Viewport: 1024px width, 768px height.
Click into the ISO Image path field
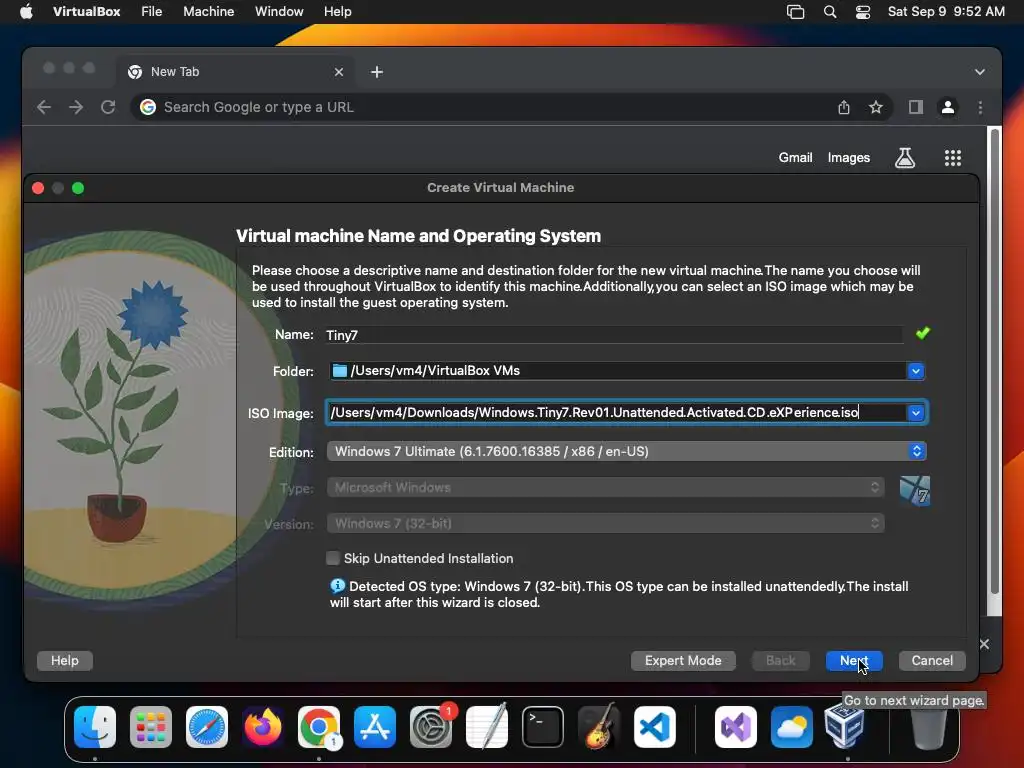pos(616,413)
